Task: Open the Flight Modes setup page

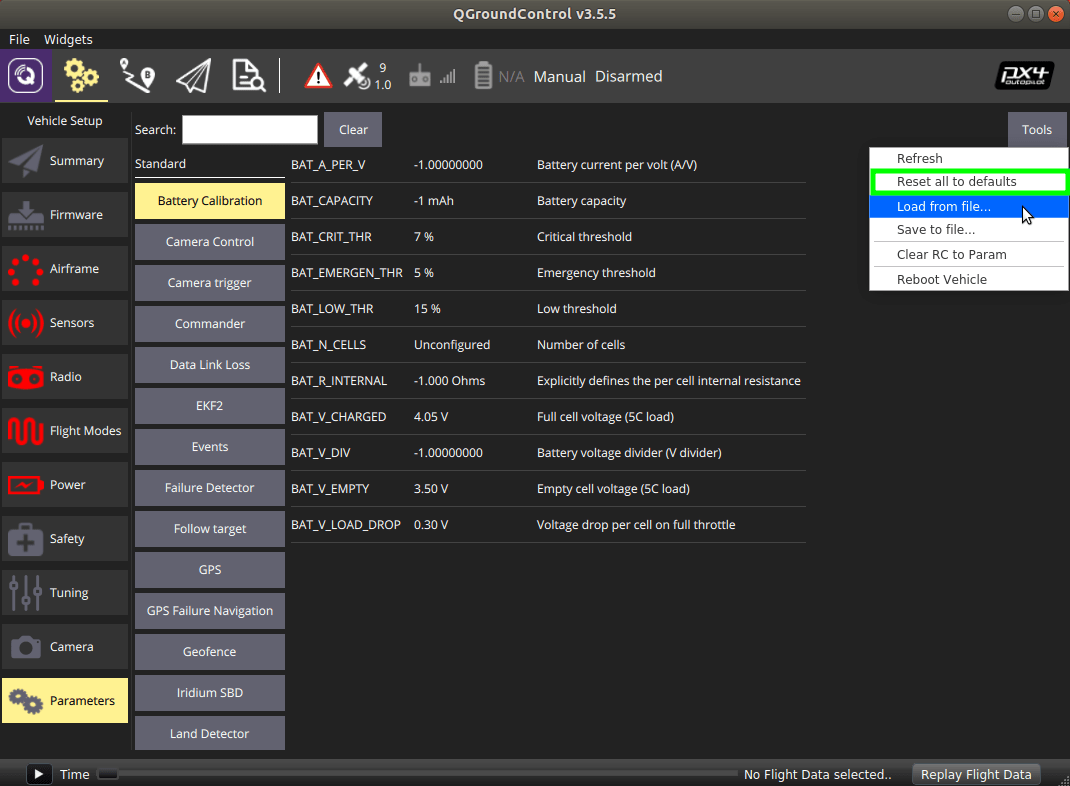Action: [x=65, y=431]
